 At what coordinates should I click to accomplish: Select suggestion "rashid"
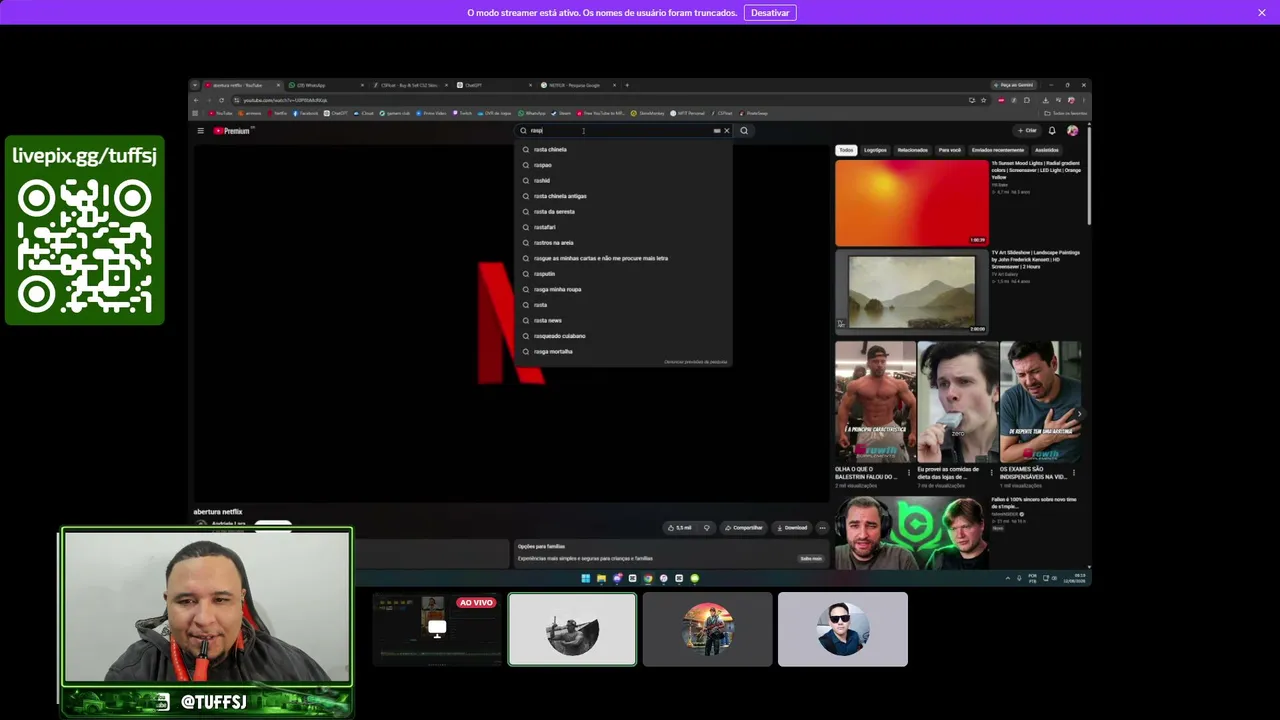coord(623,181)
